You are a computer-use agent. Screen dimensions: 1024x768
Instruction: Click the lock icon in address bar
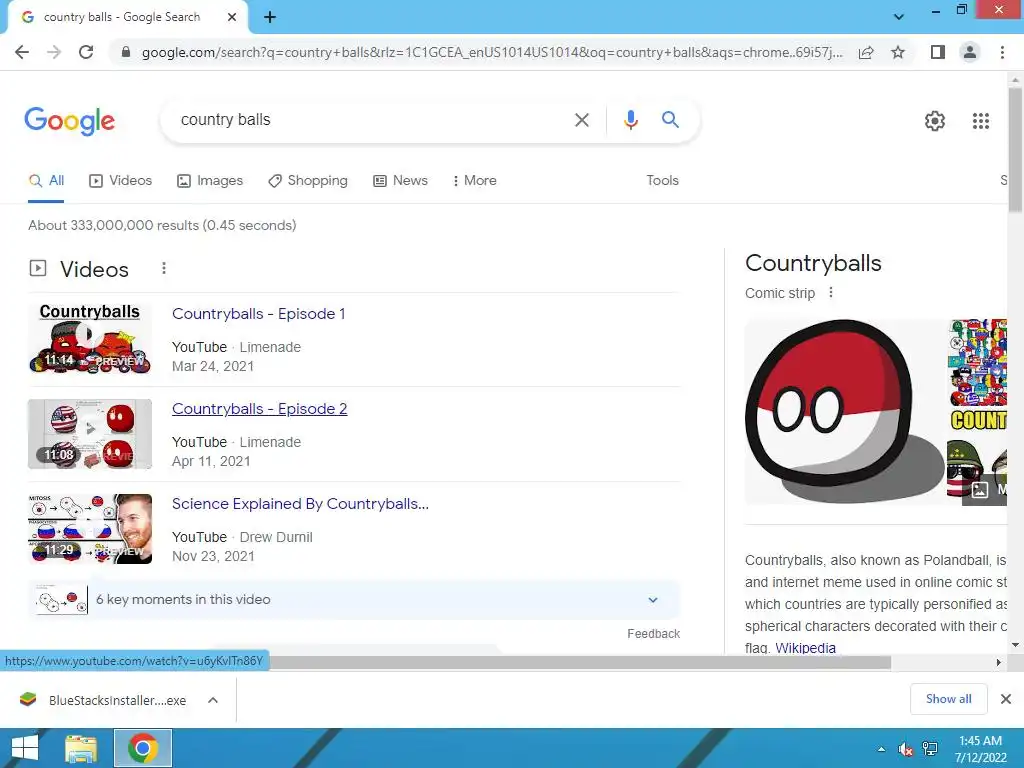click(126, 52)
